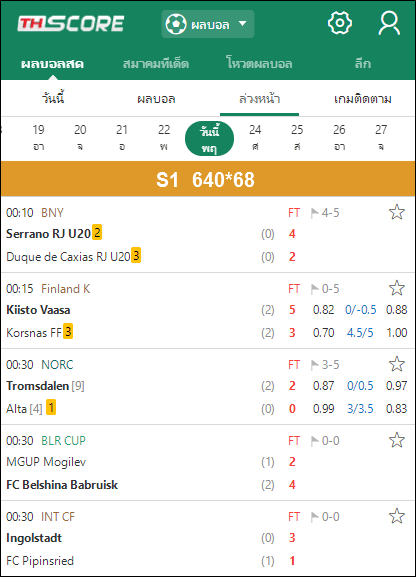The height and width of the screenshot is (577, 416).
Task: Open the BLR CUP league link
Action: pos(63,440)
